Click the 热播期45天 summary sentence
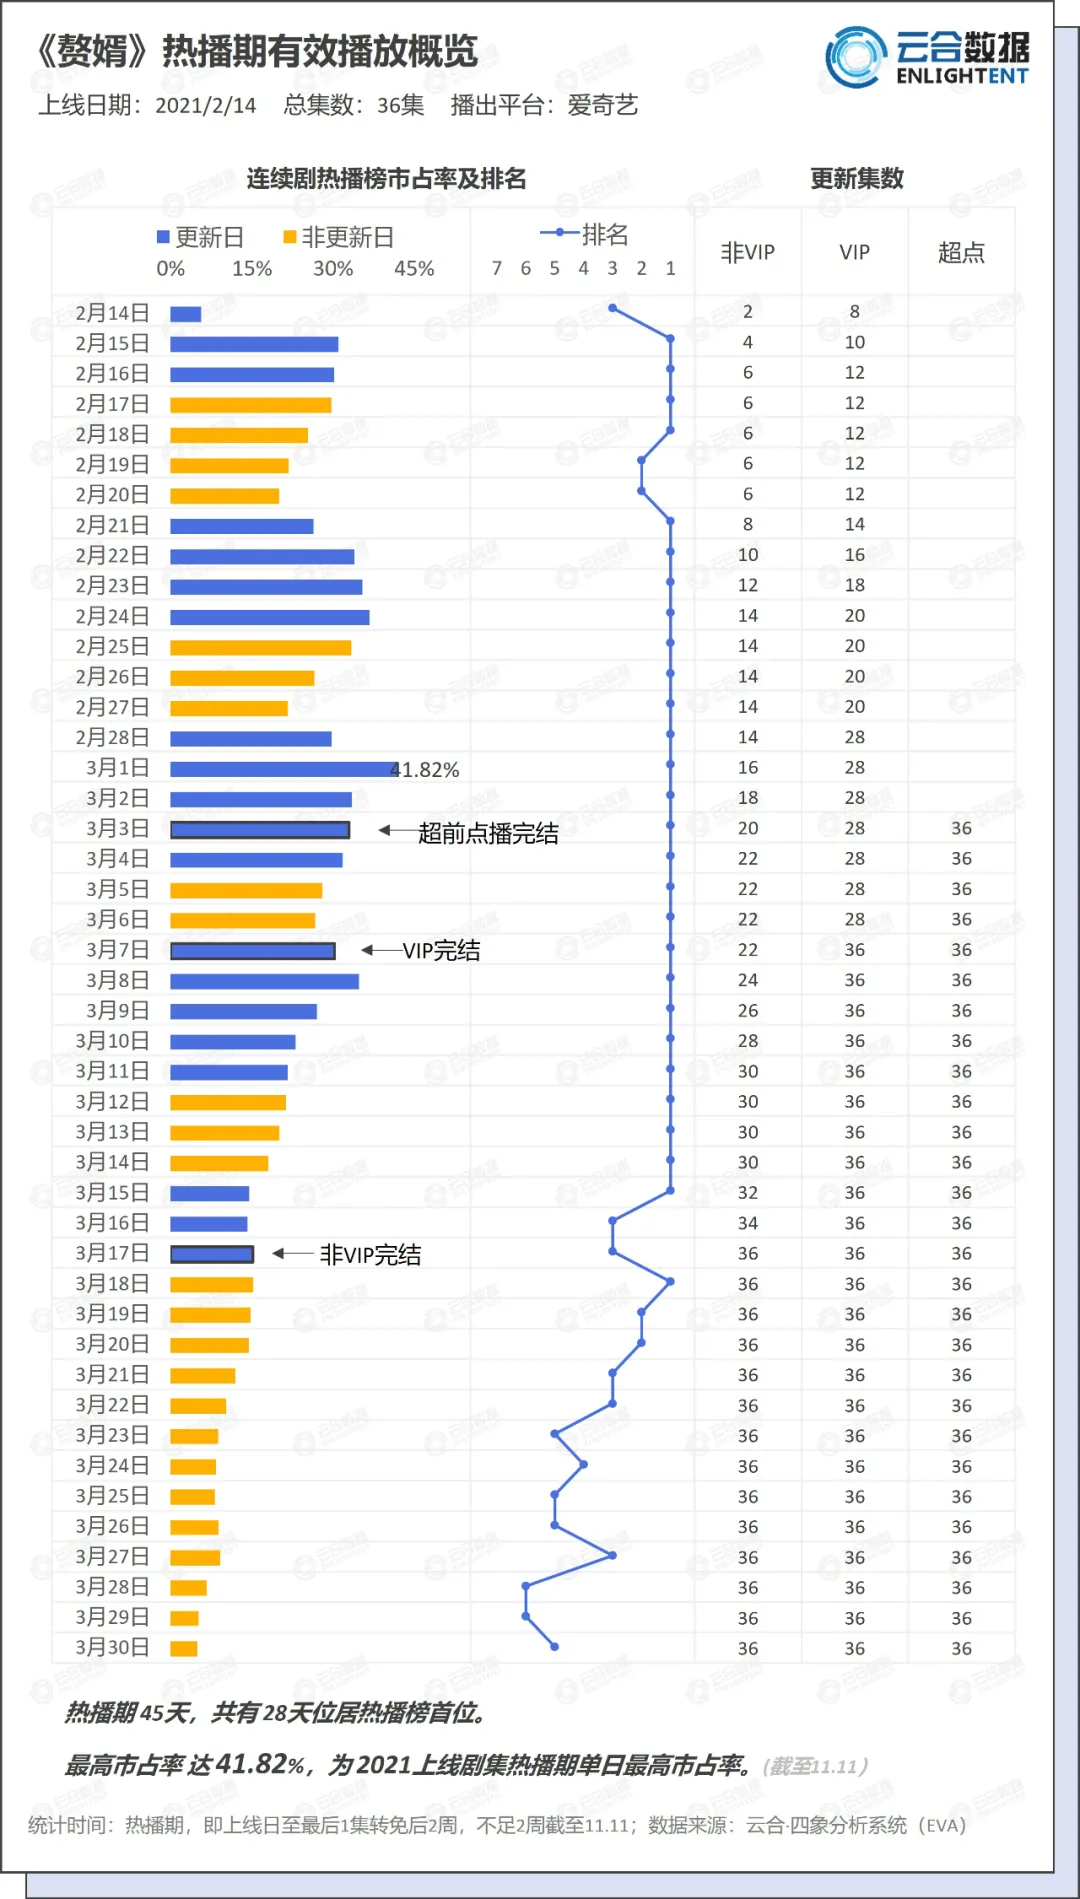 [276, 1713]
